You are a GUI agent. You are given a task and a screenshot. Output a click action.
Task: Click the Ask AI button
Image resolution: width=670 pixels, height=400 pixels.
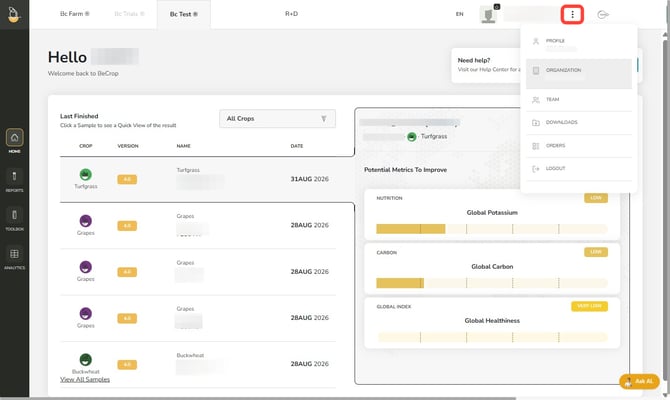(639, 381)
